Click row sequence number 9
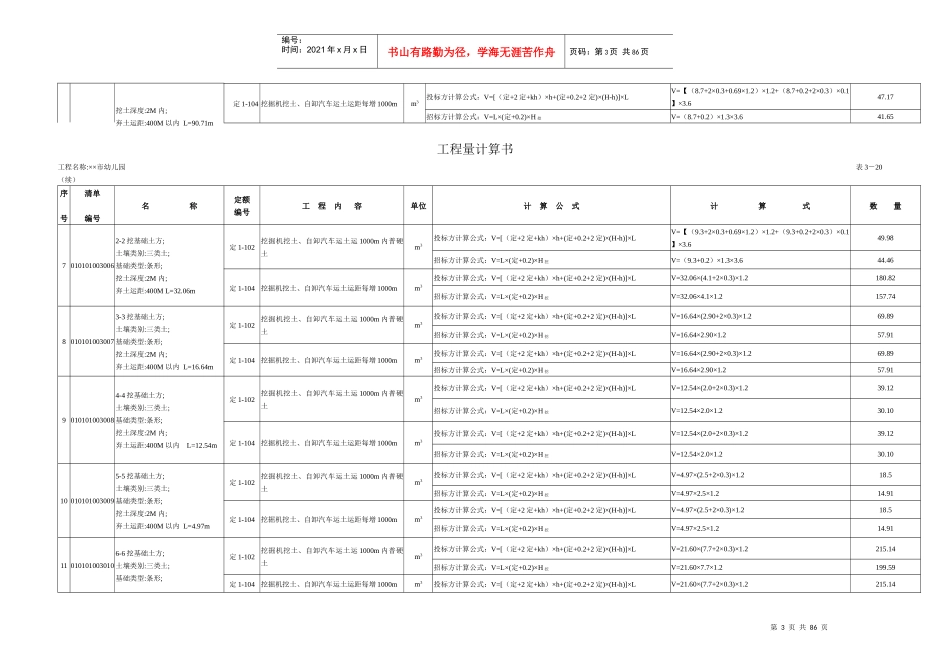950x671 pixels. [64, 420]
